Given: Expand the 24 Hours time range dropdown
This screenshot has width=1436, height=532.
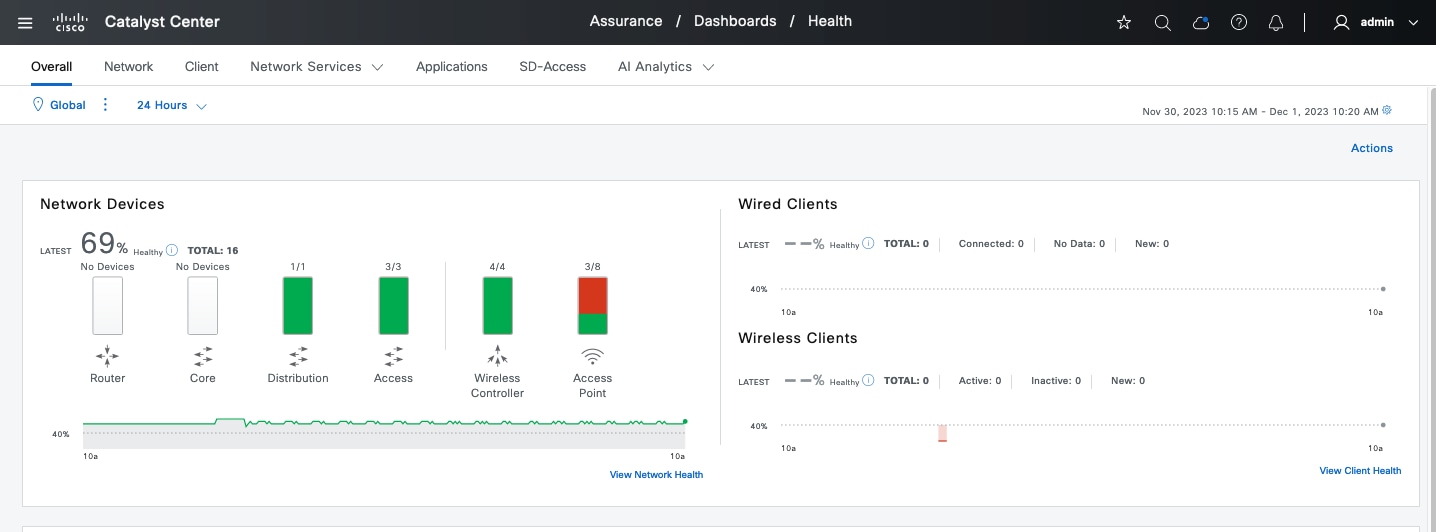Looking at the screenshot, I should pyautogui.click(x=172, y=105).
